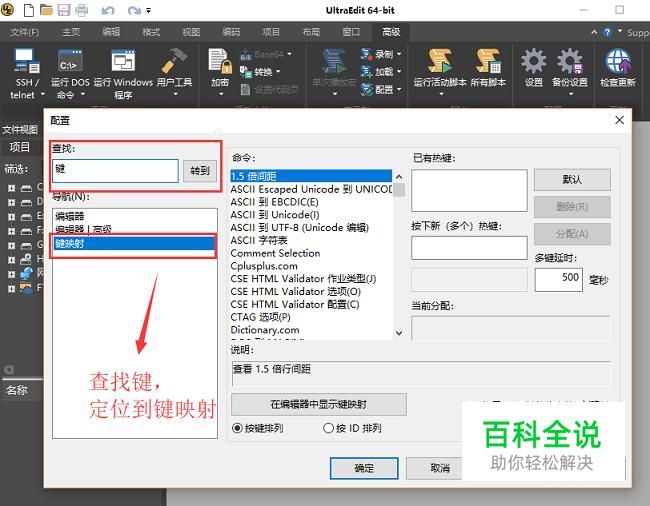The image size is (650, 506).
Task: Click the blue Help question mark icon
Action: click(x=607, y=32)
